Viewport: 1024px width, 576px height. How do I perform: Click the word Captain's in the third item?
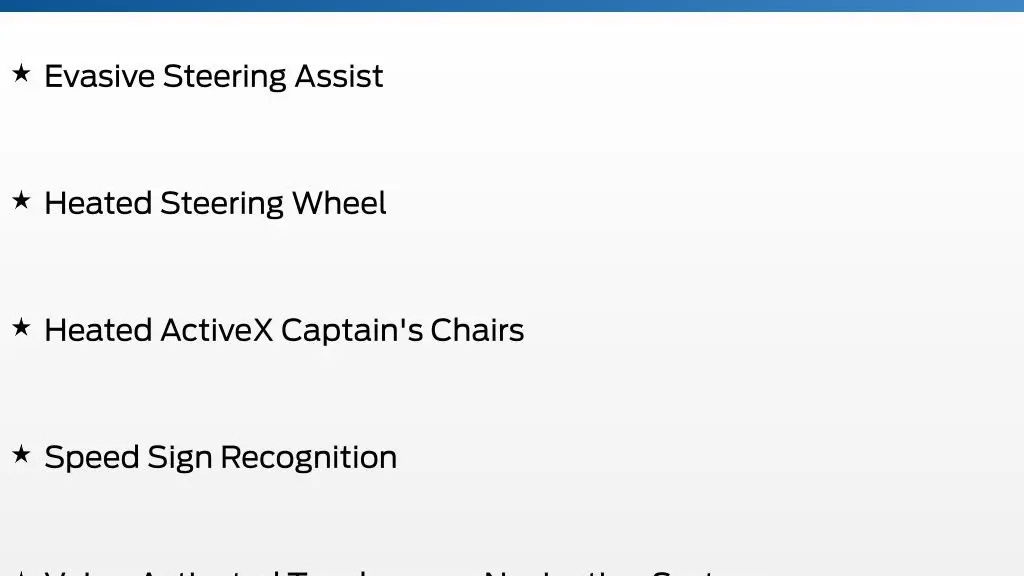(x=351, y=332)
